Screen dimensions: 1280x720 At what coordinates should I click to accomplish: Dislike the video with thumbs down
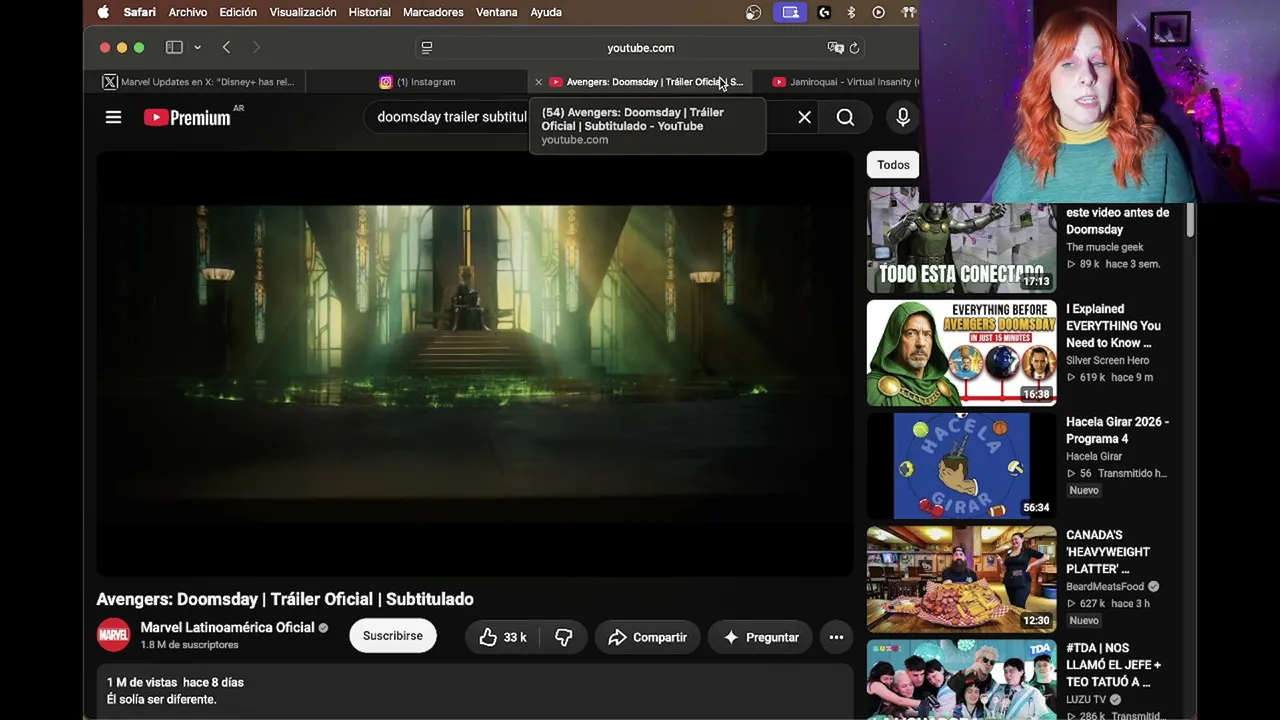(563, 637)
